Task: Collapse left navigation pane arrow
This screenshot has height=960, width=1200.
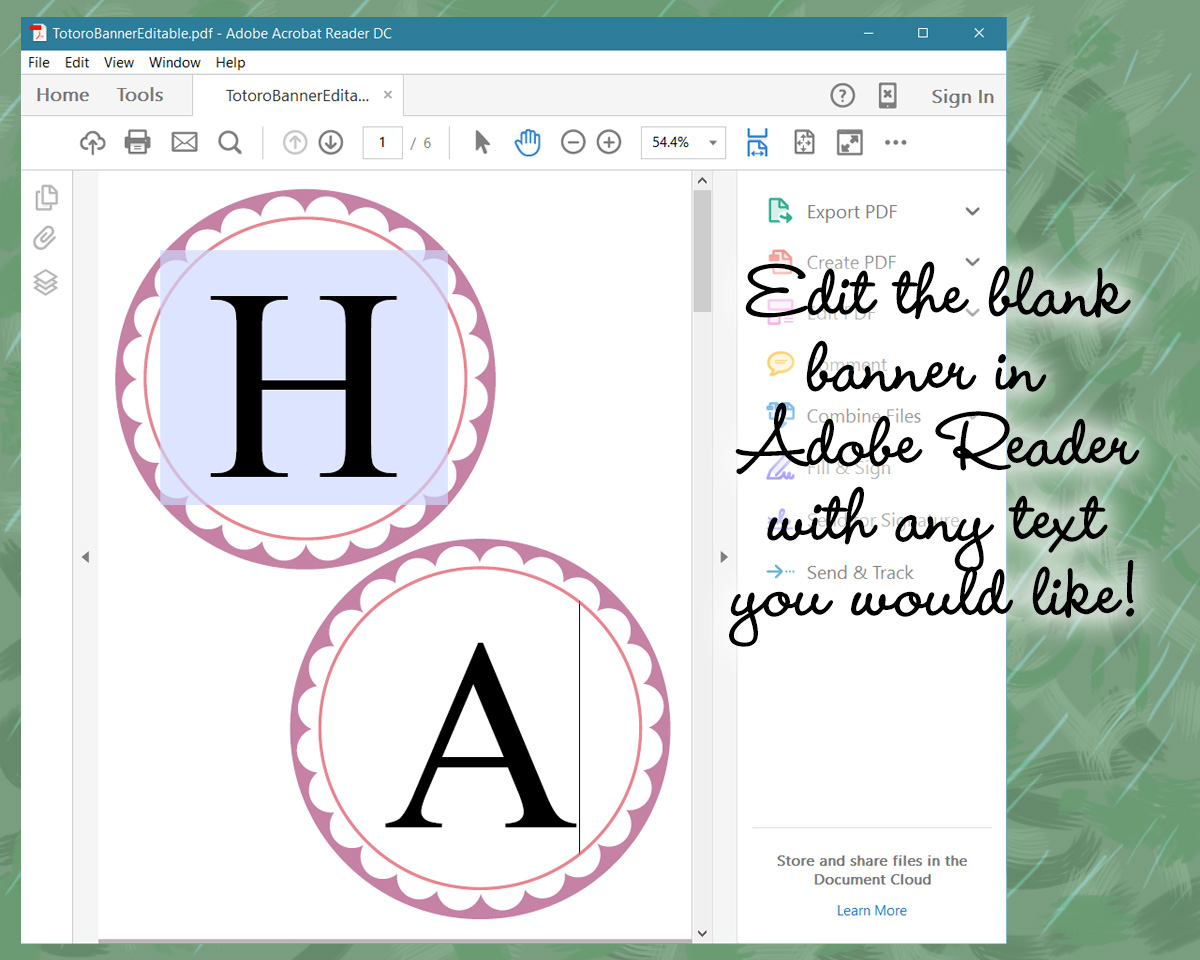Action: pyautogui.click(x=85, y=557)
